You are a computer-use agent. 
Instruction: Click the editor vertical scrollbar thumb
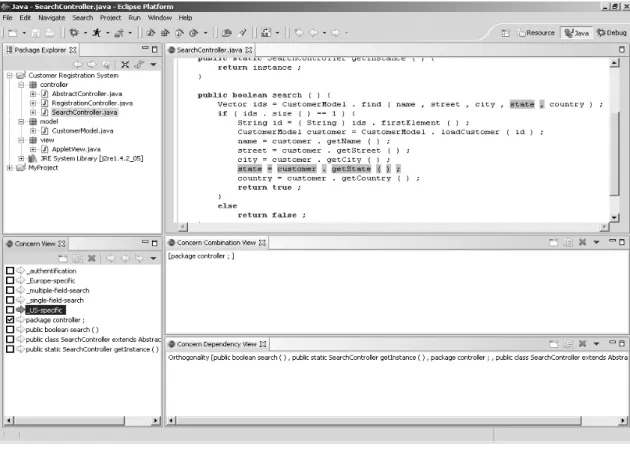coord(614,153)
